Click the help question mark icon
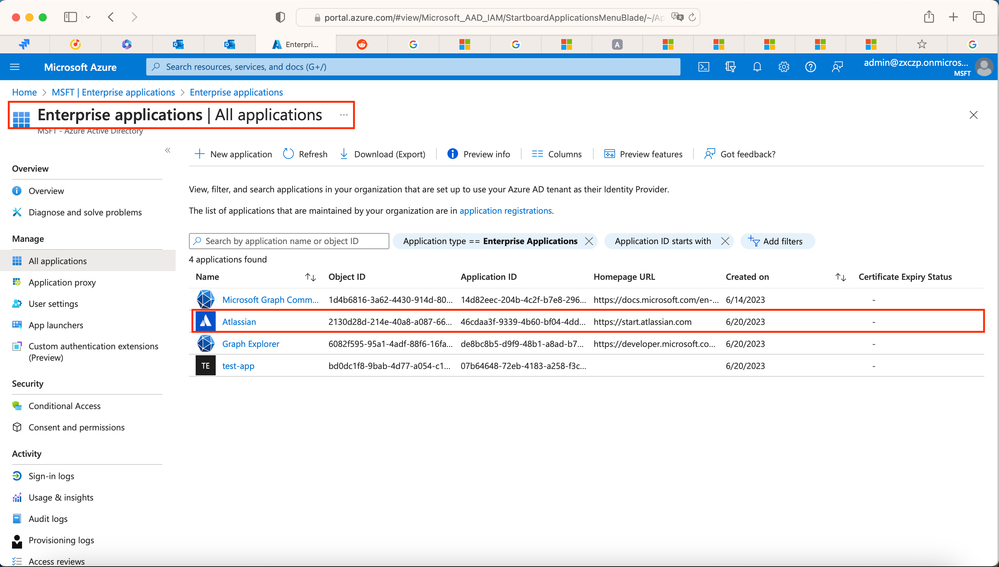The height and width of the screenshot is (567, 999). [x=811, y=67]
